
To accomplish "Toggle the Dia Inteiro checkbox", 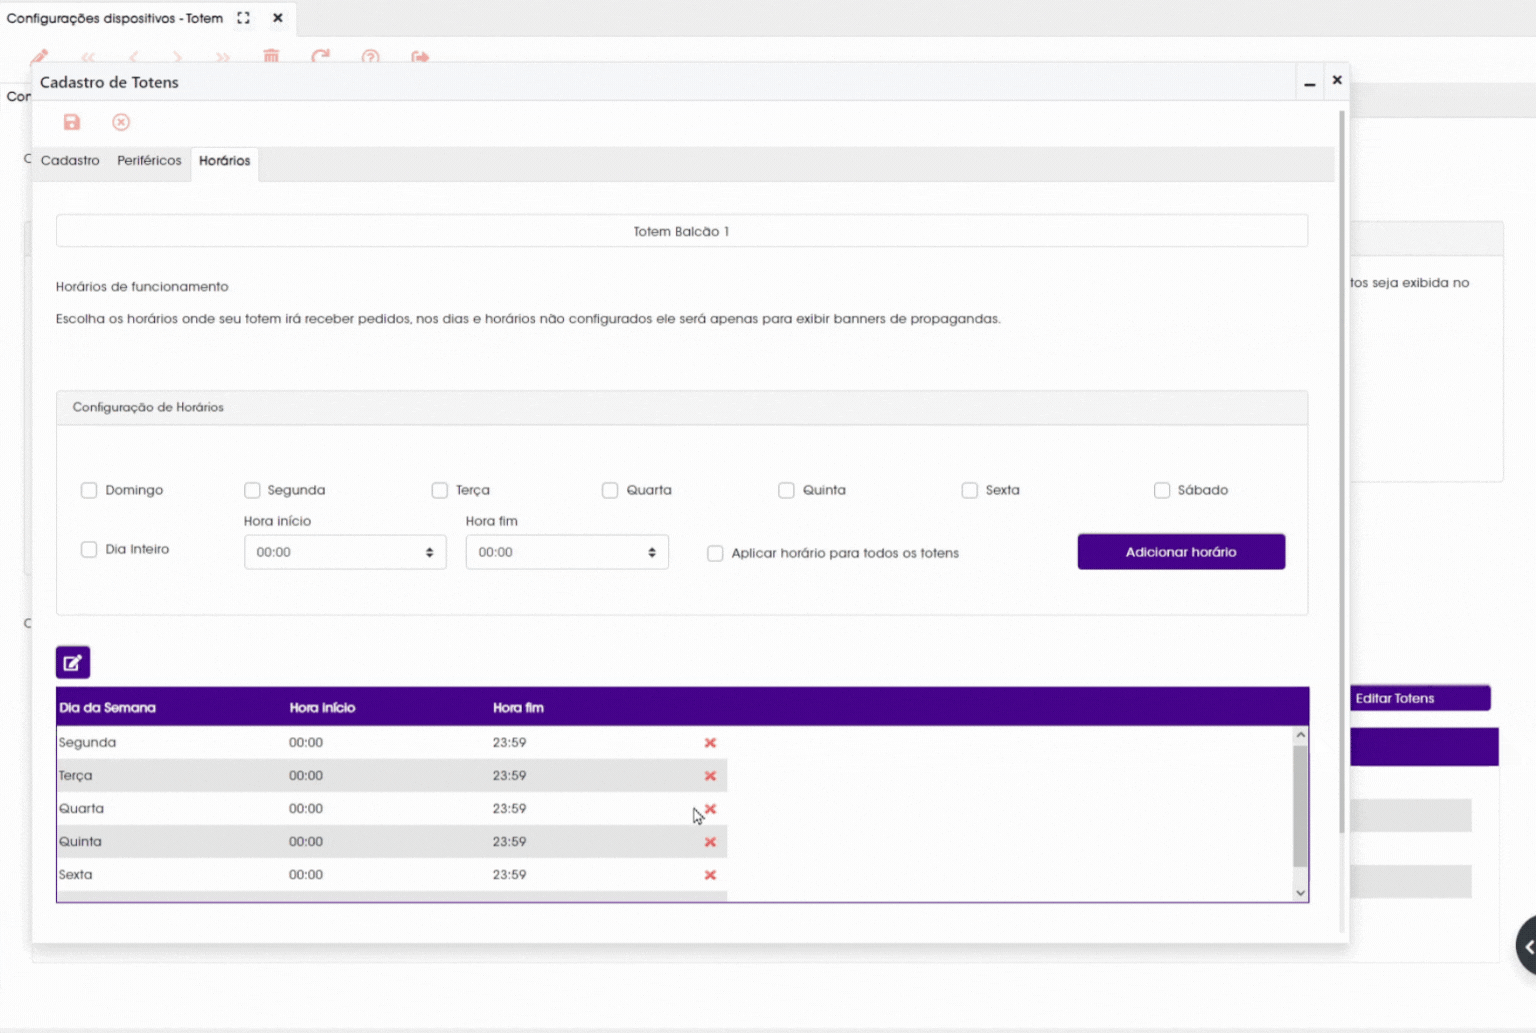I will (x=89, y=549).
